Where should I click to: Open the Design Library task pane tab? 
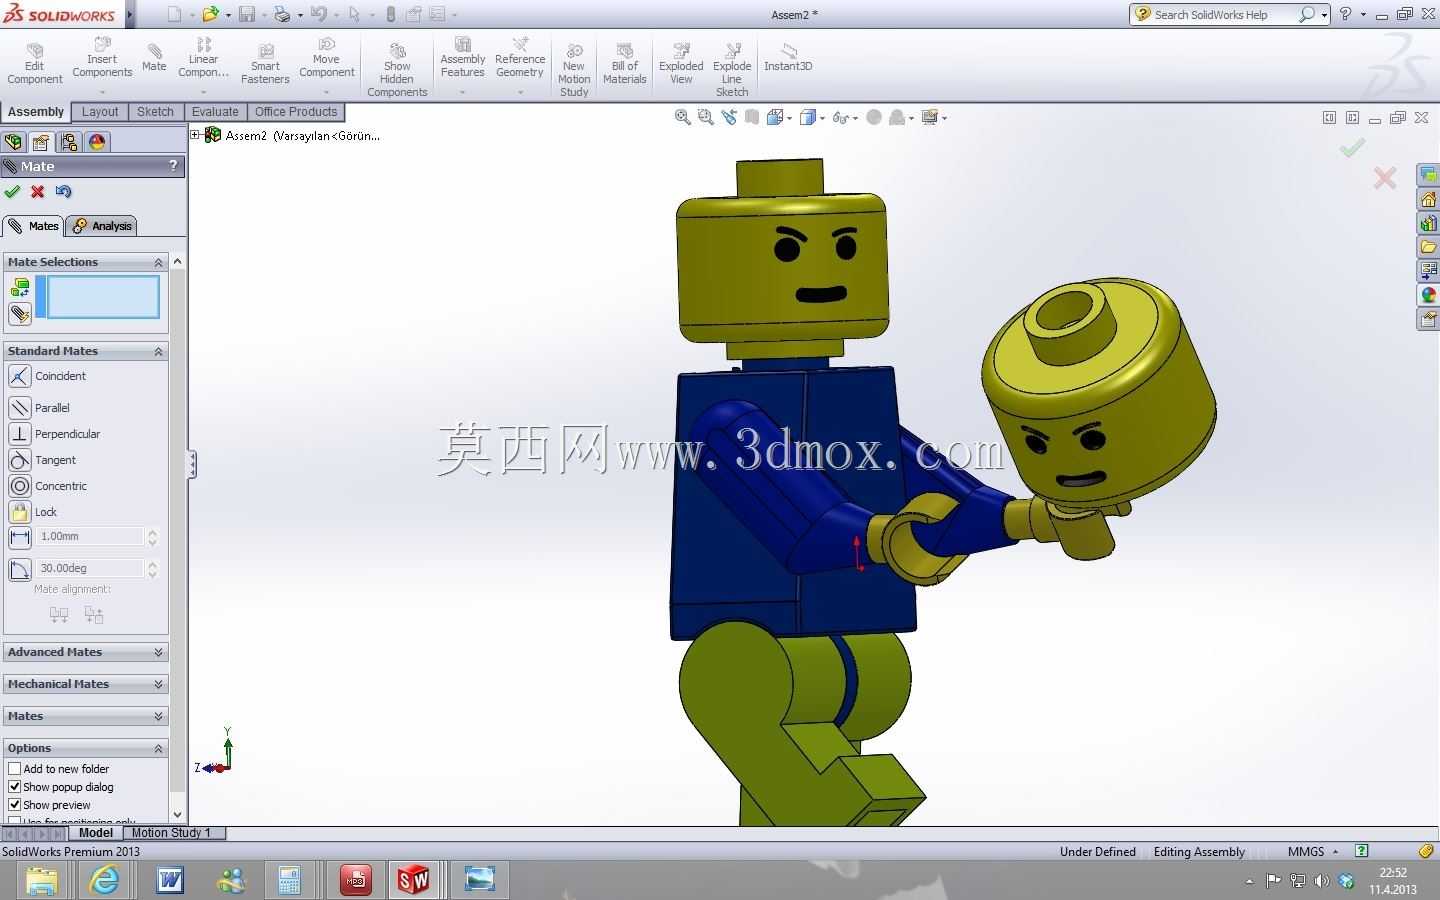(x=1429, y=223)
